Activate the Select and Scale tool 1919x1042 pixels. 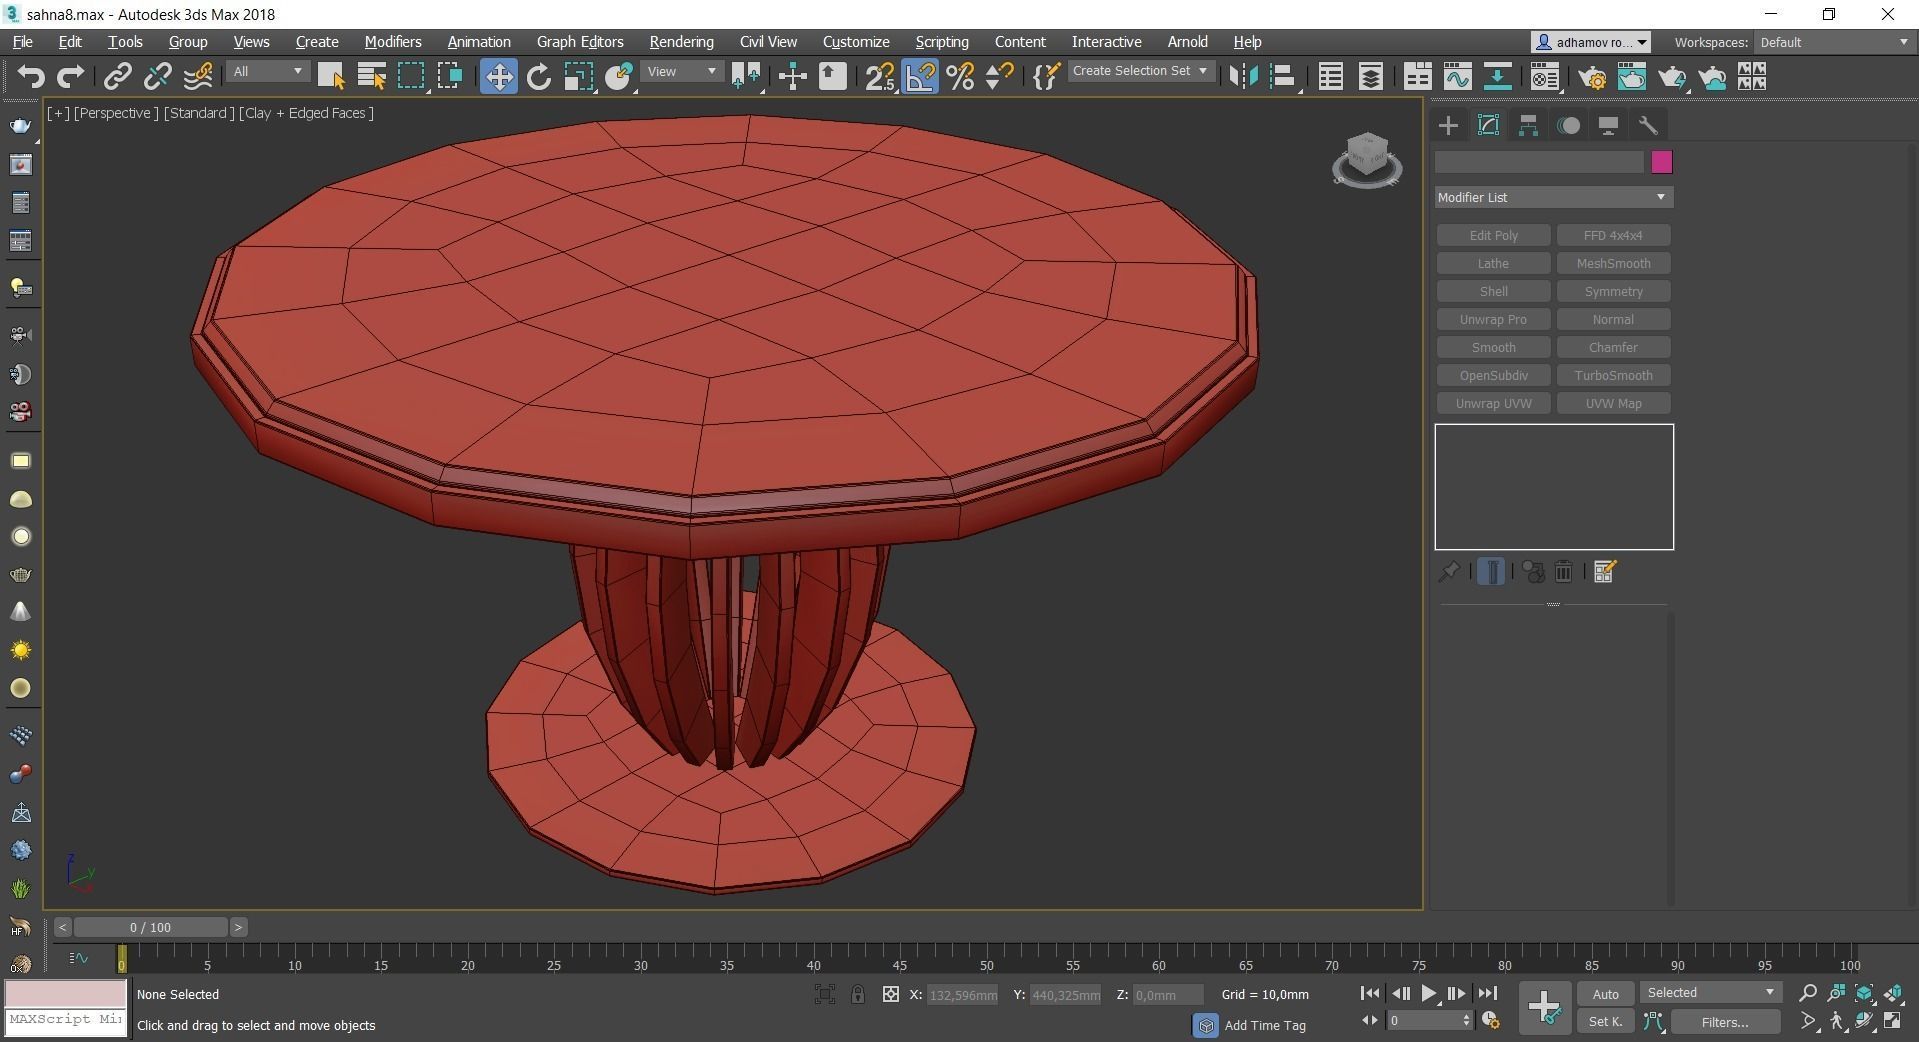point(578,77)
